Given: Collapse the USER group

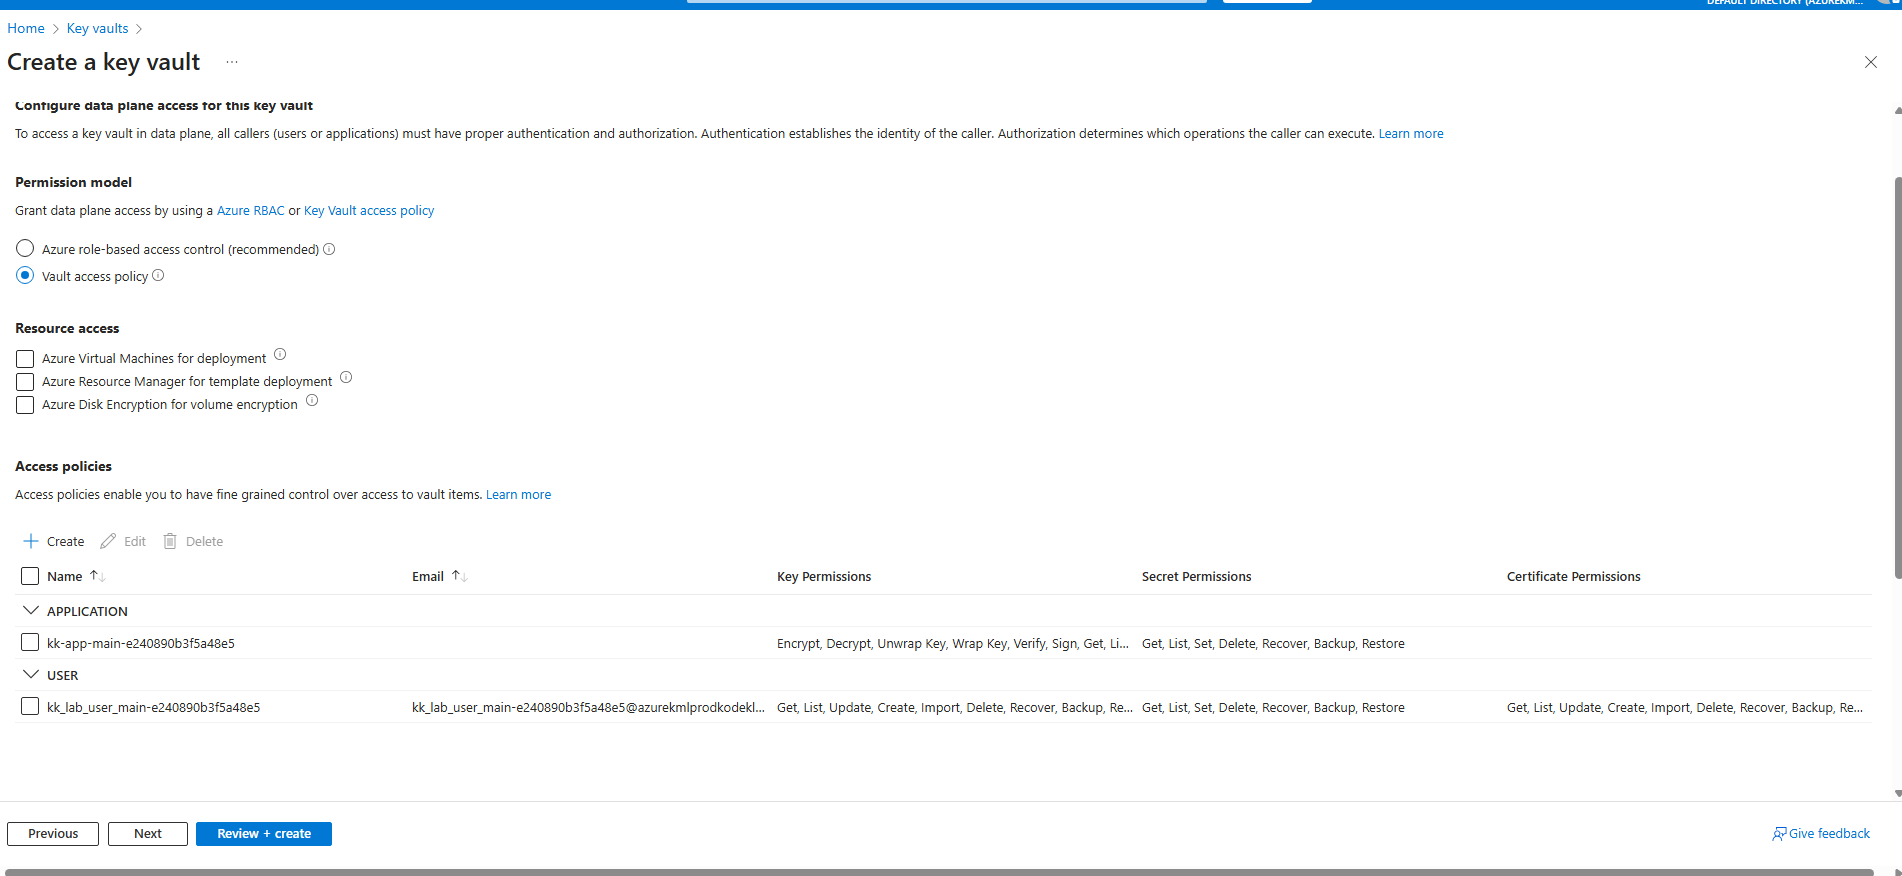Looking at the screenshot, I should (31, 674).
